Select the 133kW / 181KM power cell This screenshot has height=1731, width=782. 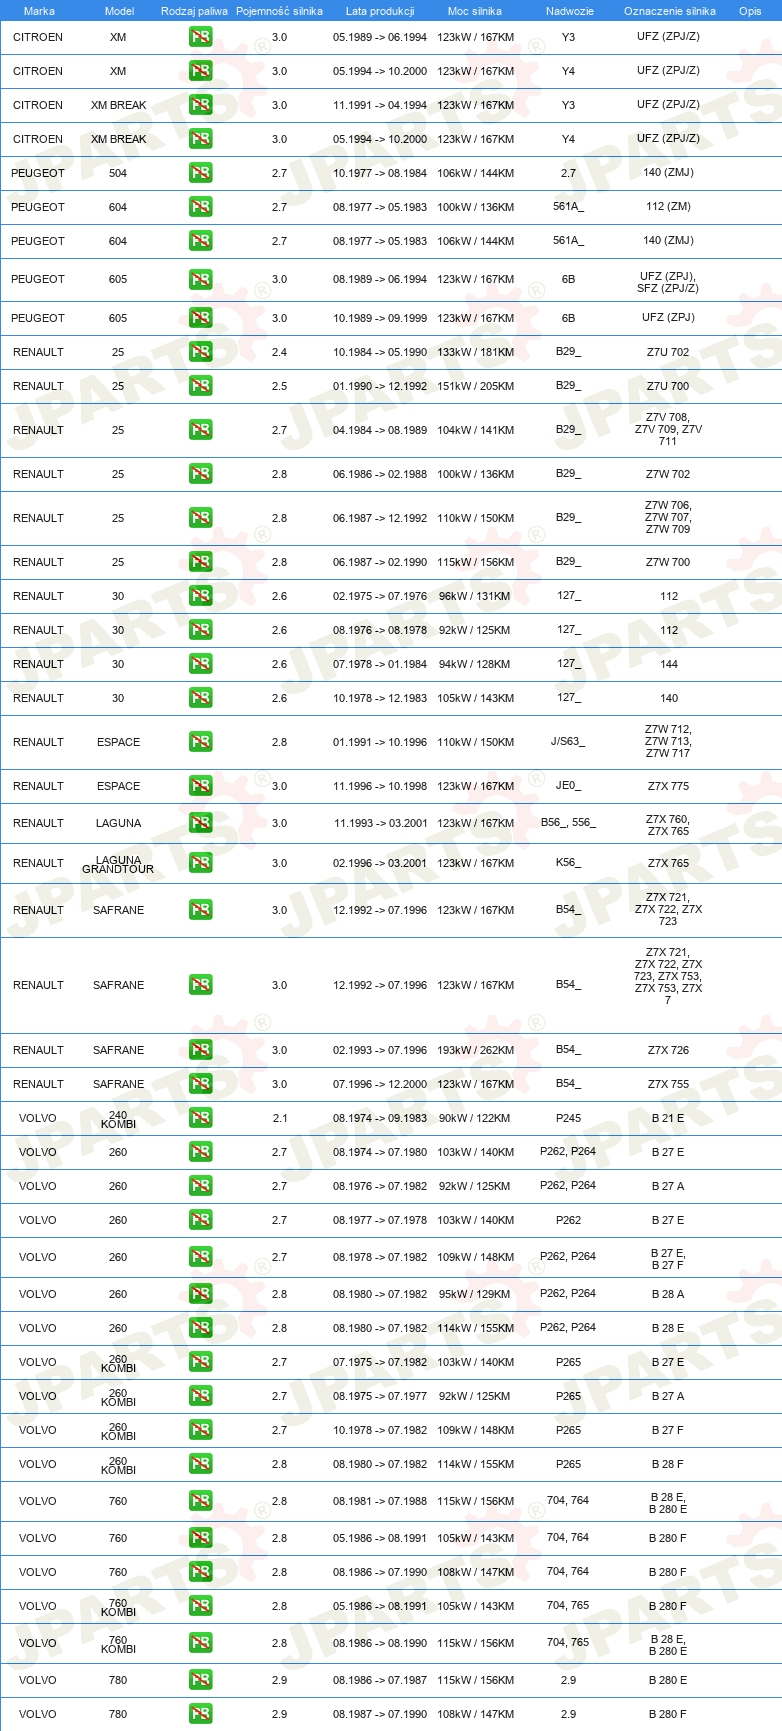475,352
